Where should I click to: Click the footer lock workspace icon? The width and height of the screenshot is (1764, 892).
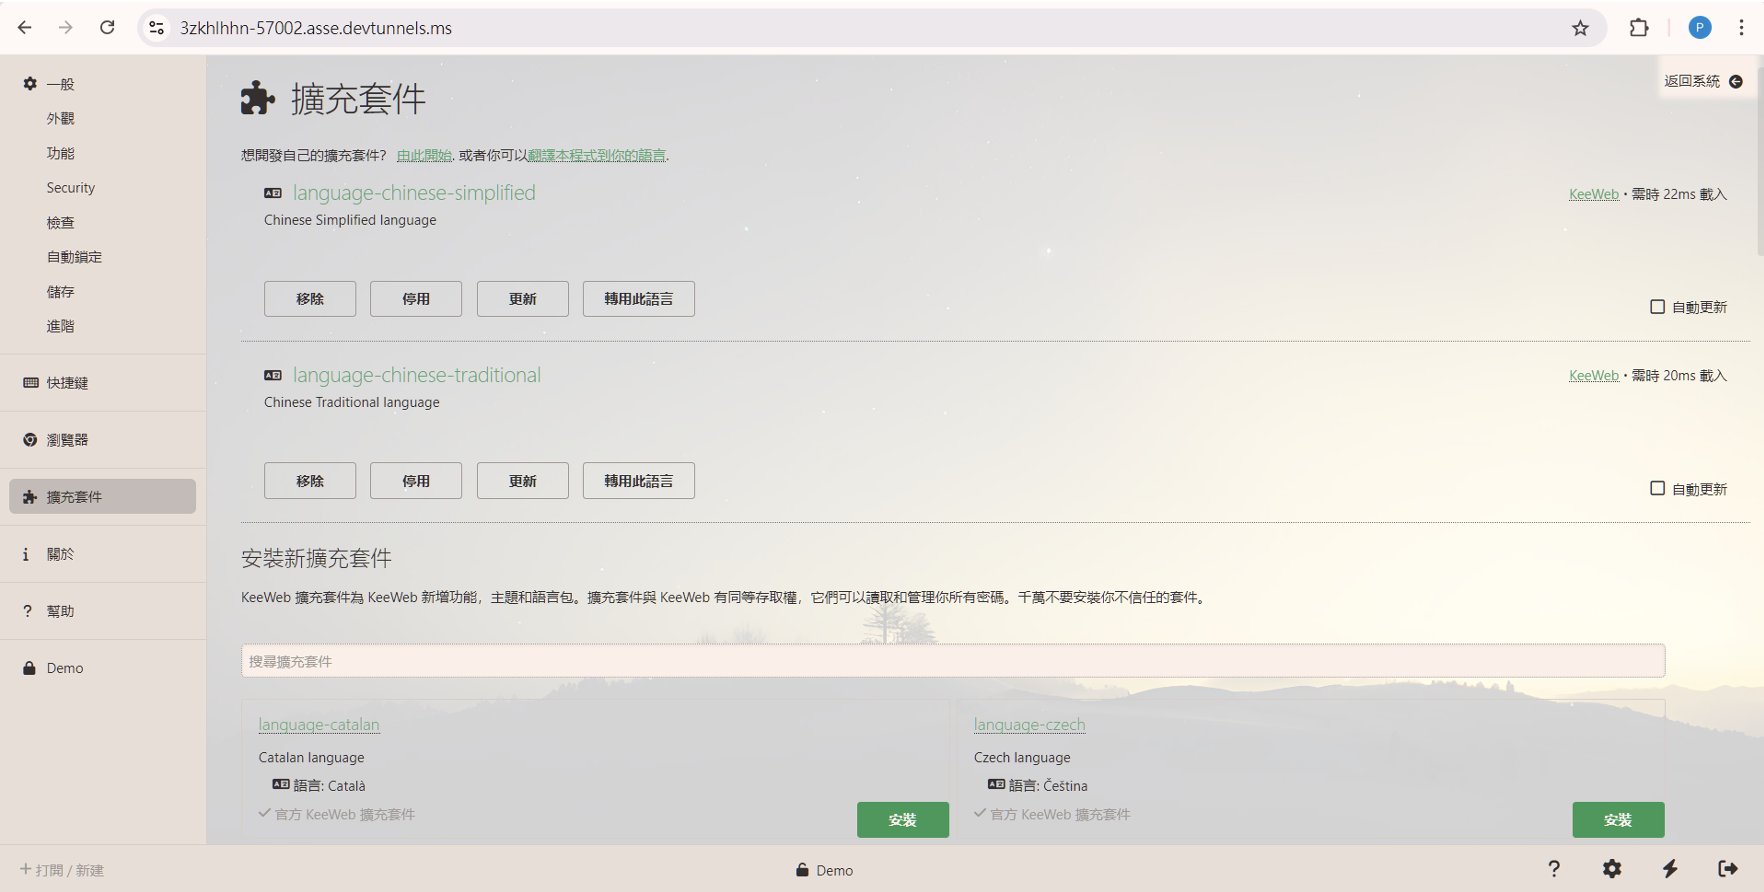pyautogui.click(x=1728, y=869)
